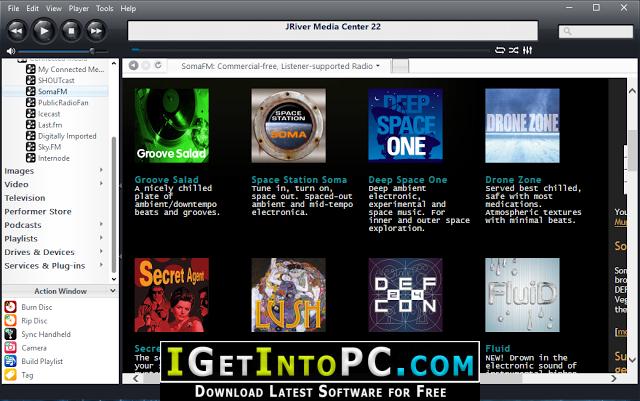Open the File menu

pos(13,8)
